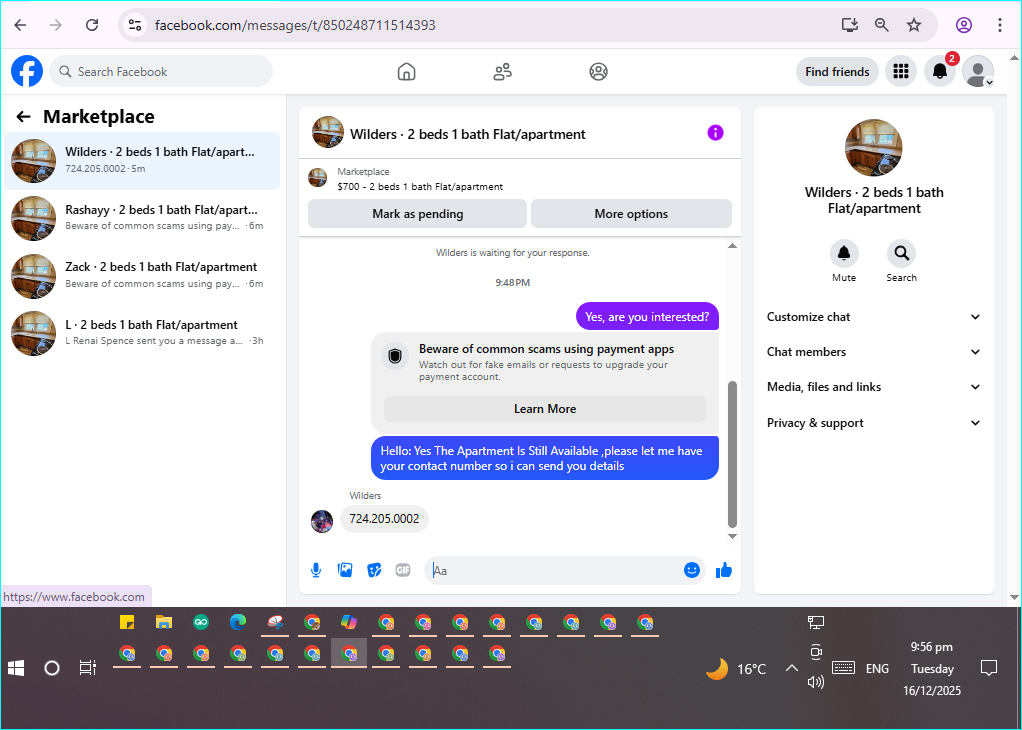Click scroll up arrow in chat pane
This screenshot has height=730, width=1022.
(732, 246)
